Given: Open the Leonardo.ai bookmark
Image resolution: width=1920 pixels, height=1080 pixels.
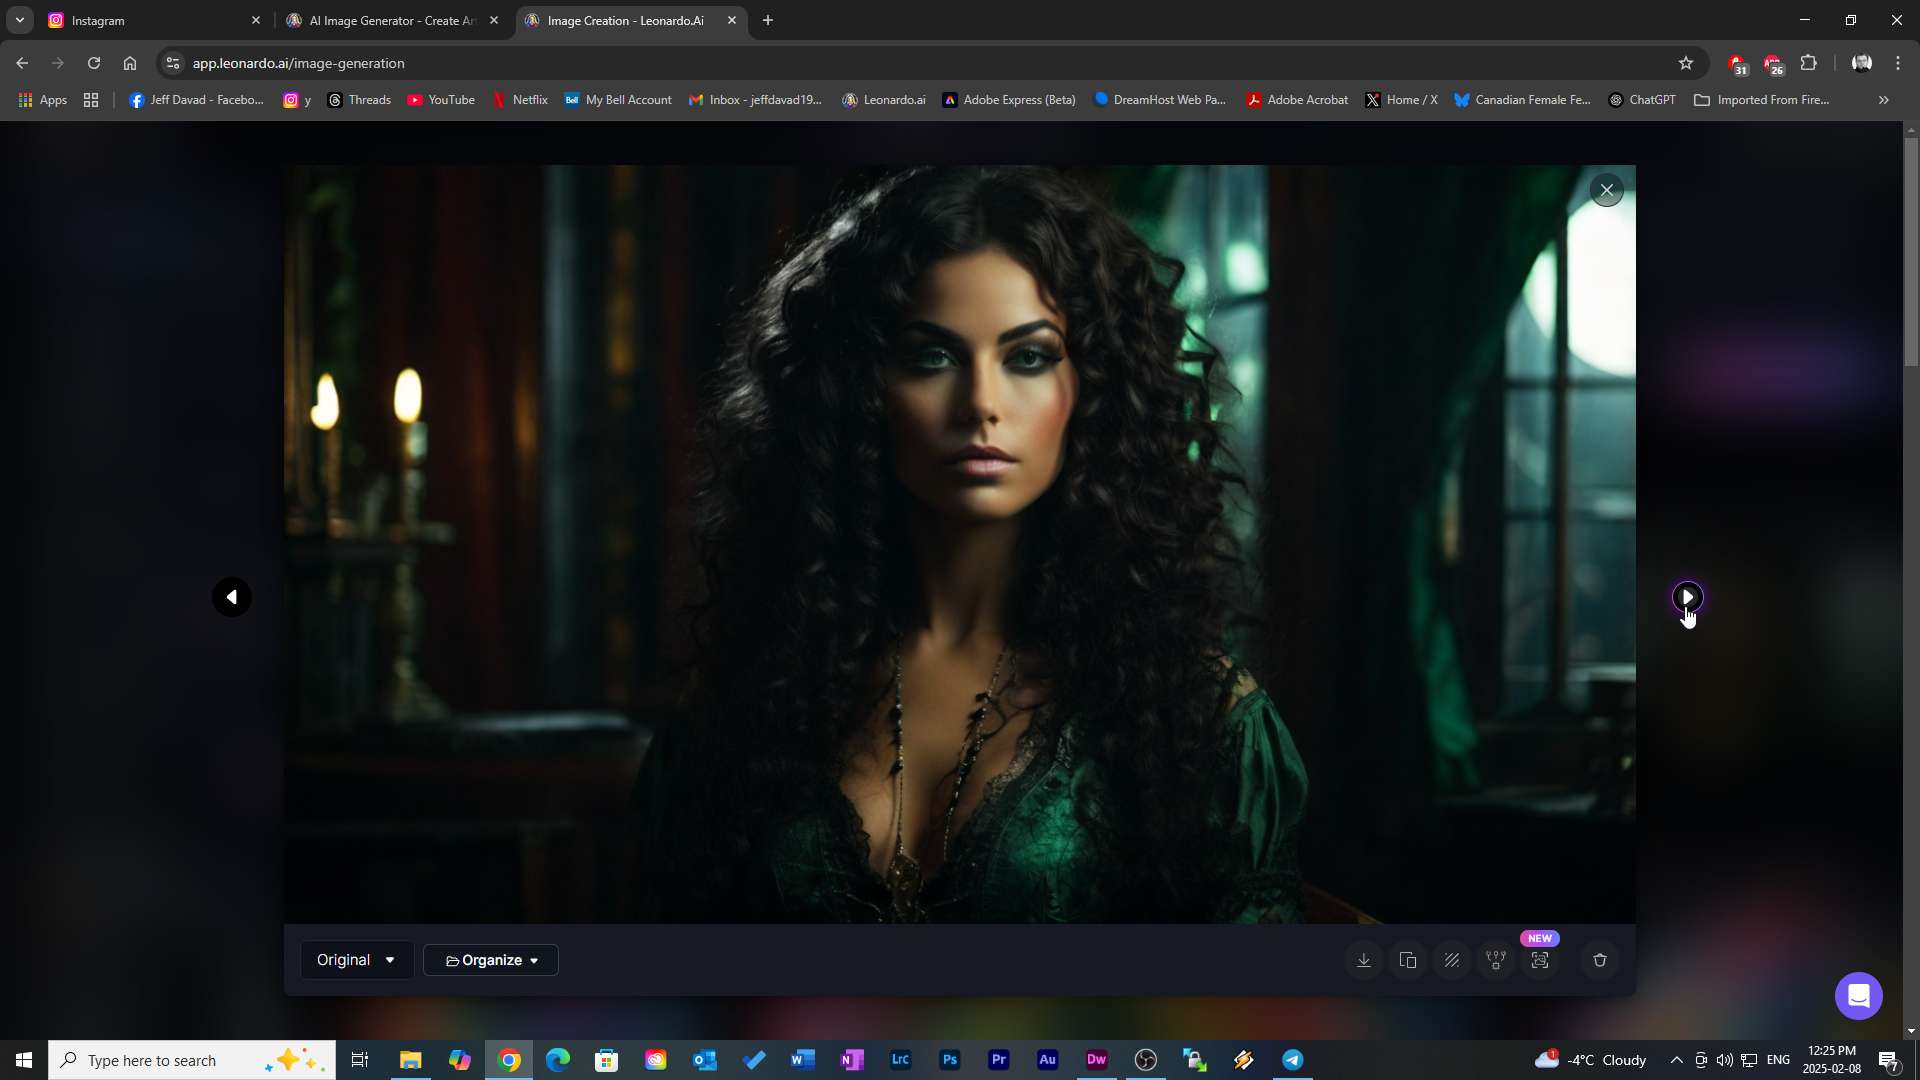Looking at the screenshot, I should tap(884, 100).
